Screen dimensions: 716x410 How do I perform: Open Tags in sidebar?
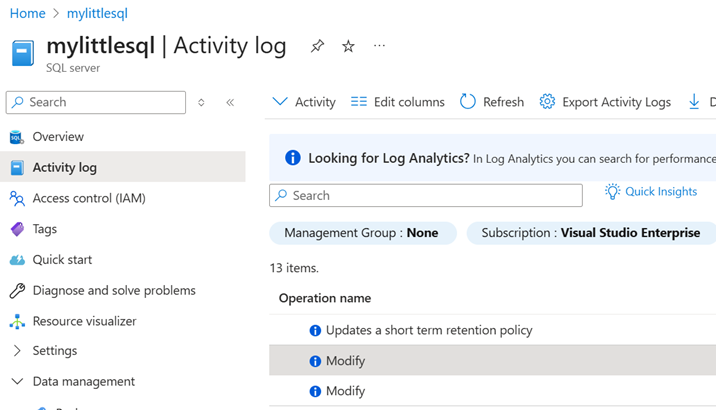[x=45, y=229]
